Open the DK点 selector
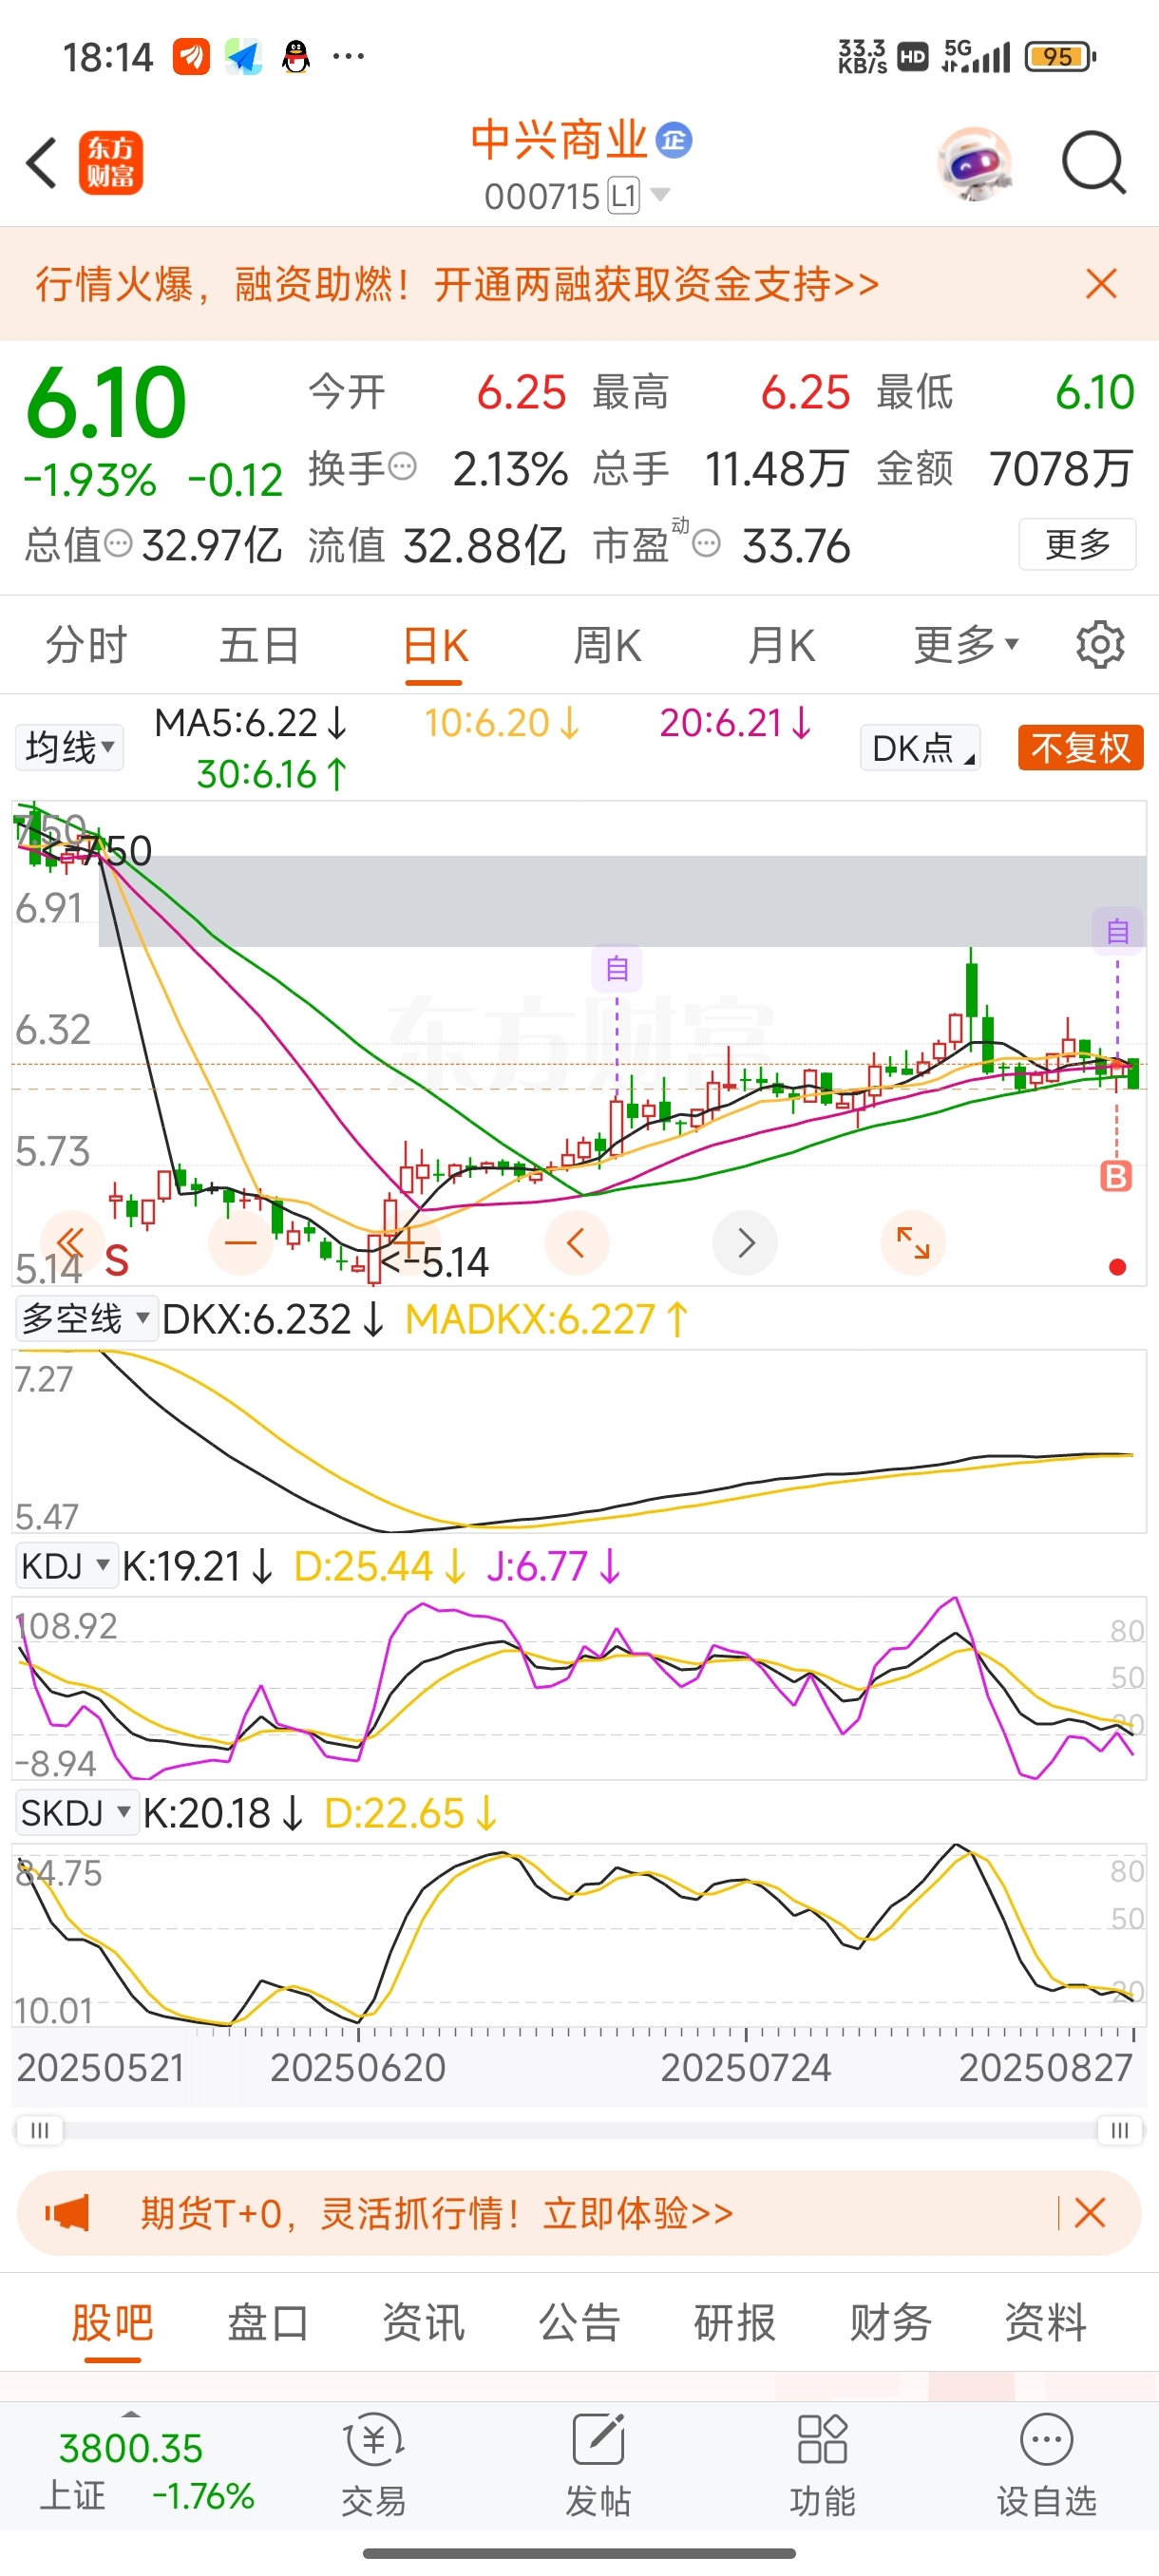 click(920, 748)
